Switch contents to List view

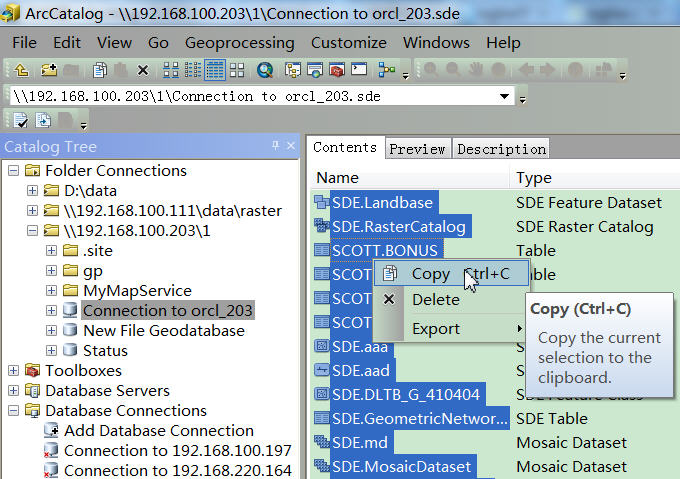click(x=193, y=70)
